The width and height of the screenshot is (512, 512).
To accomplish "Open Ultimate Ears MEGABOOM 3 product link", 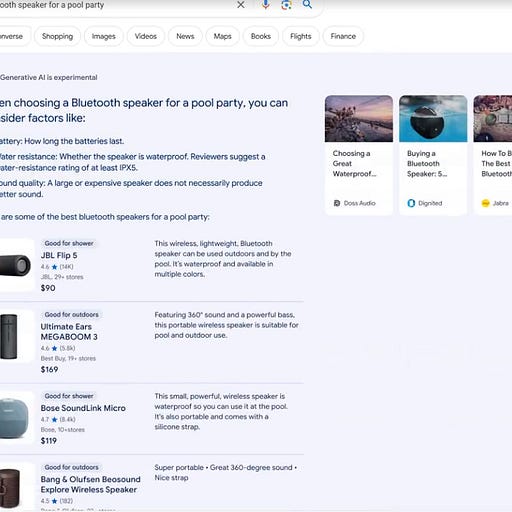I will (69, 332).
